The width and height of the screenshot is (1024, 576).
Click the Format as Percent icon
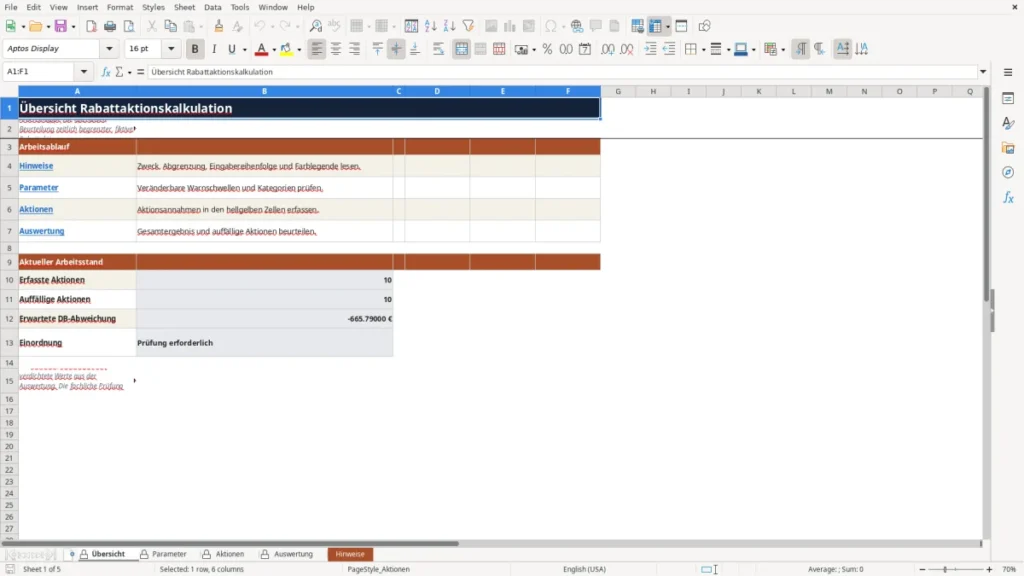(547, 49)
